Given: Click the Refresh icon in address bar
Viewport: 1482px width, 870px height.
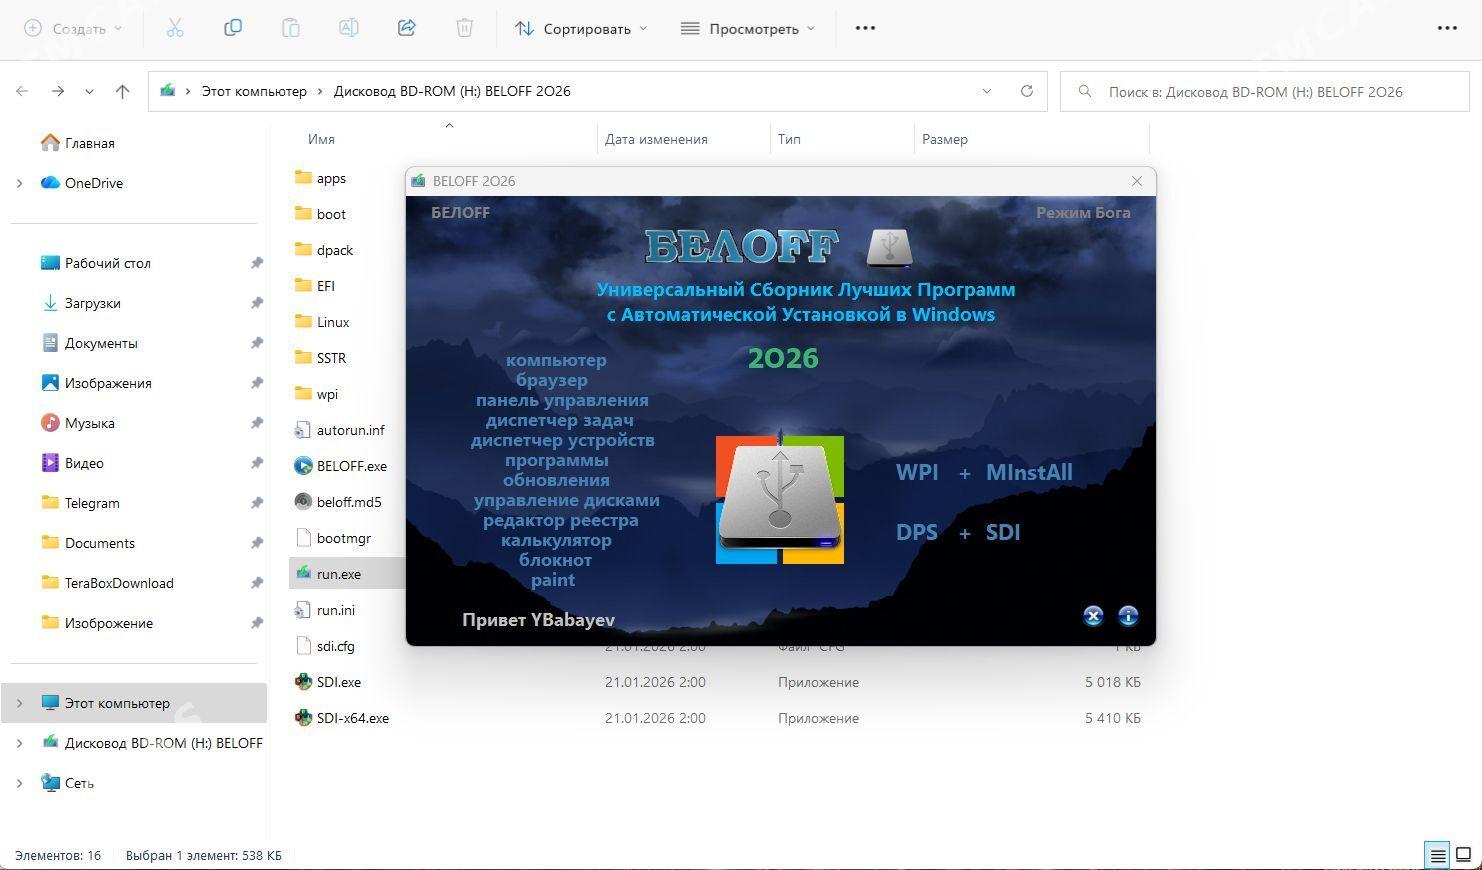Looking at the screenshot, I should pyautogui.click(x=1026, y=91).
